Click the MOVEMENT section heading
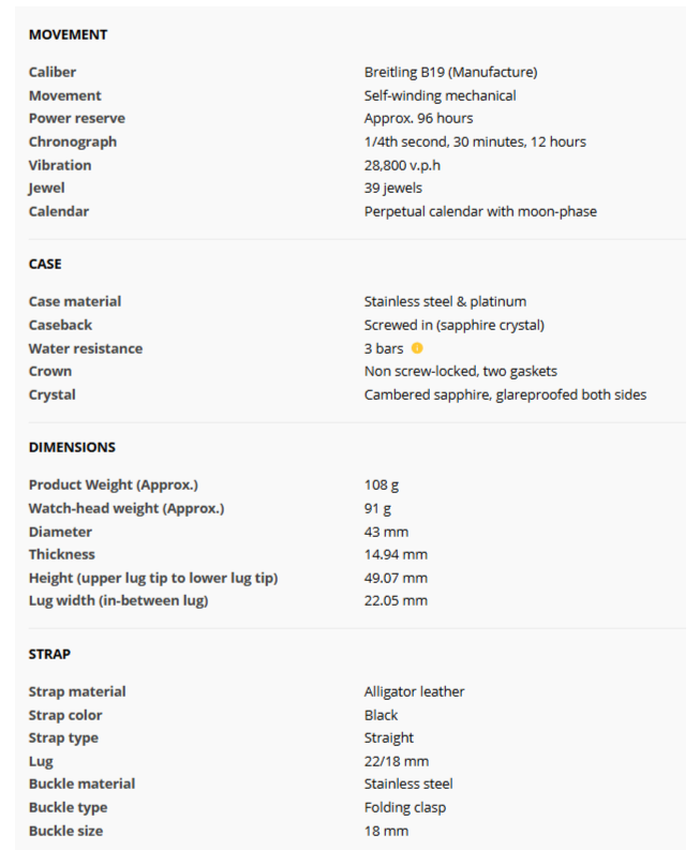The width and height of the screenshot is (700, 850). 68,35
